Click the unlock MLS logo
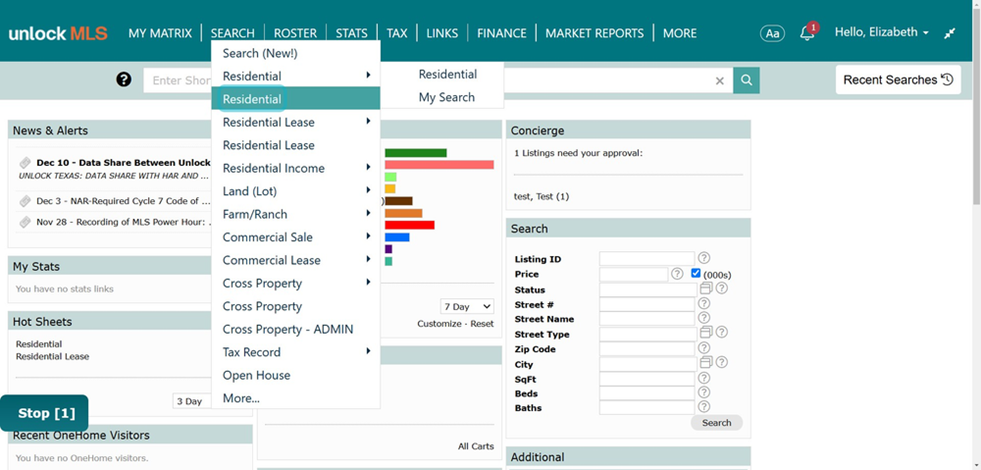Screen dimensions: 981x470 pos(58,33)
